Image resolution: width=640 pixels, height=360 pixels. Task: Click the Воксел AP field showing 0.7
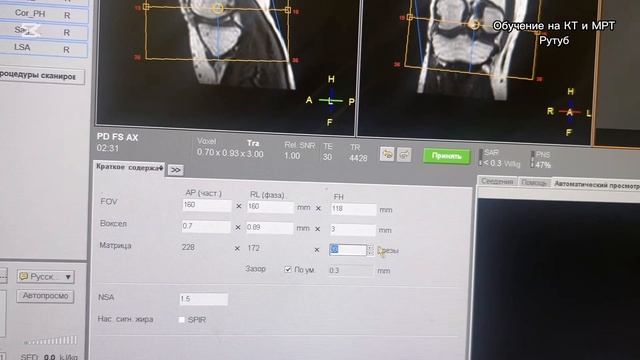click(206, 227)
